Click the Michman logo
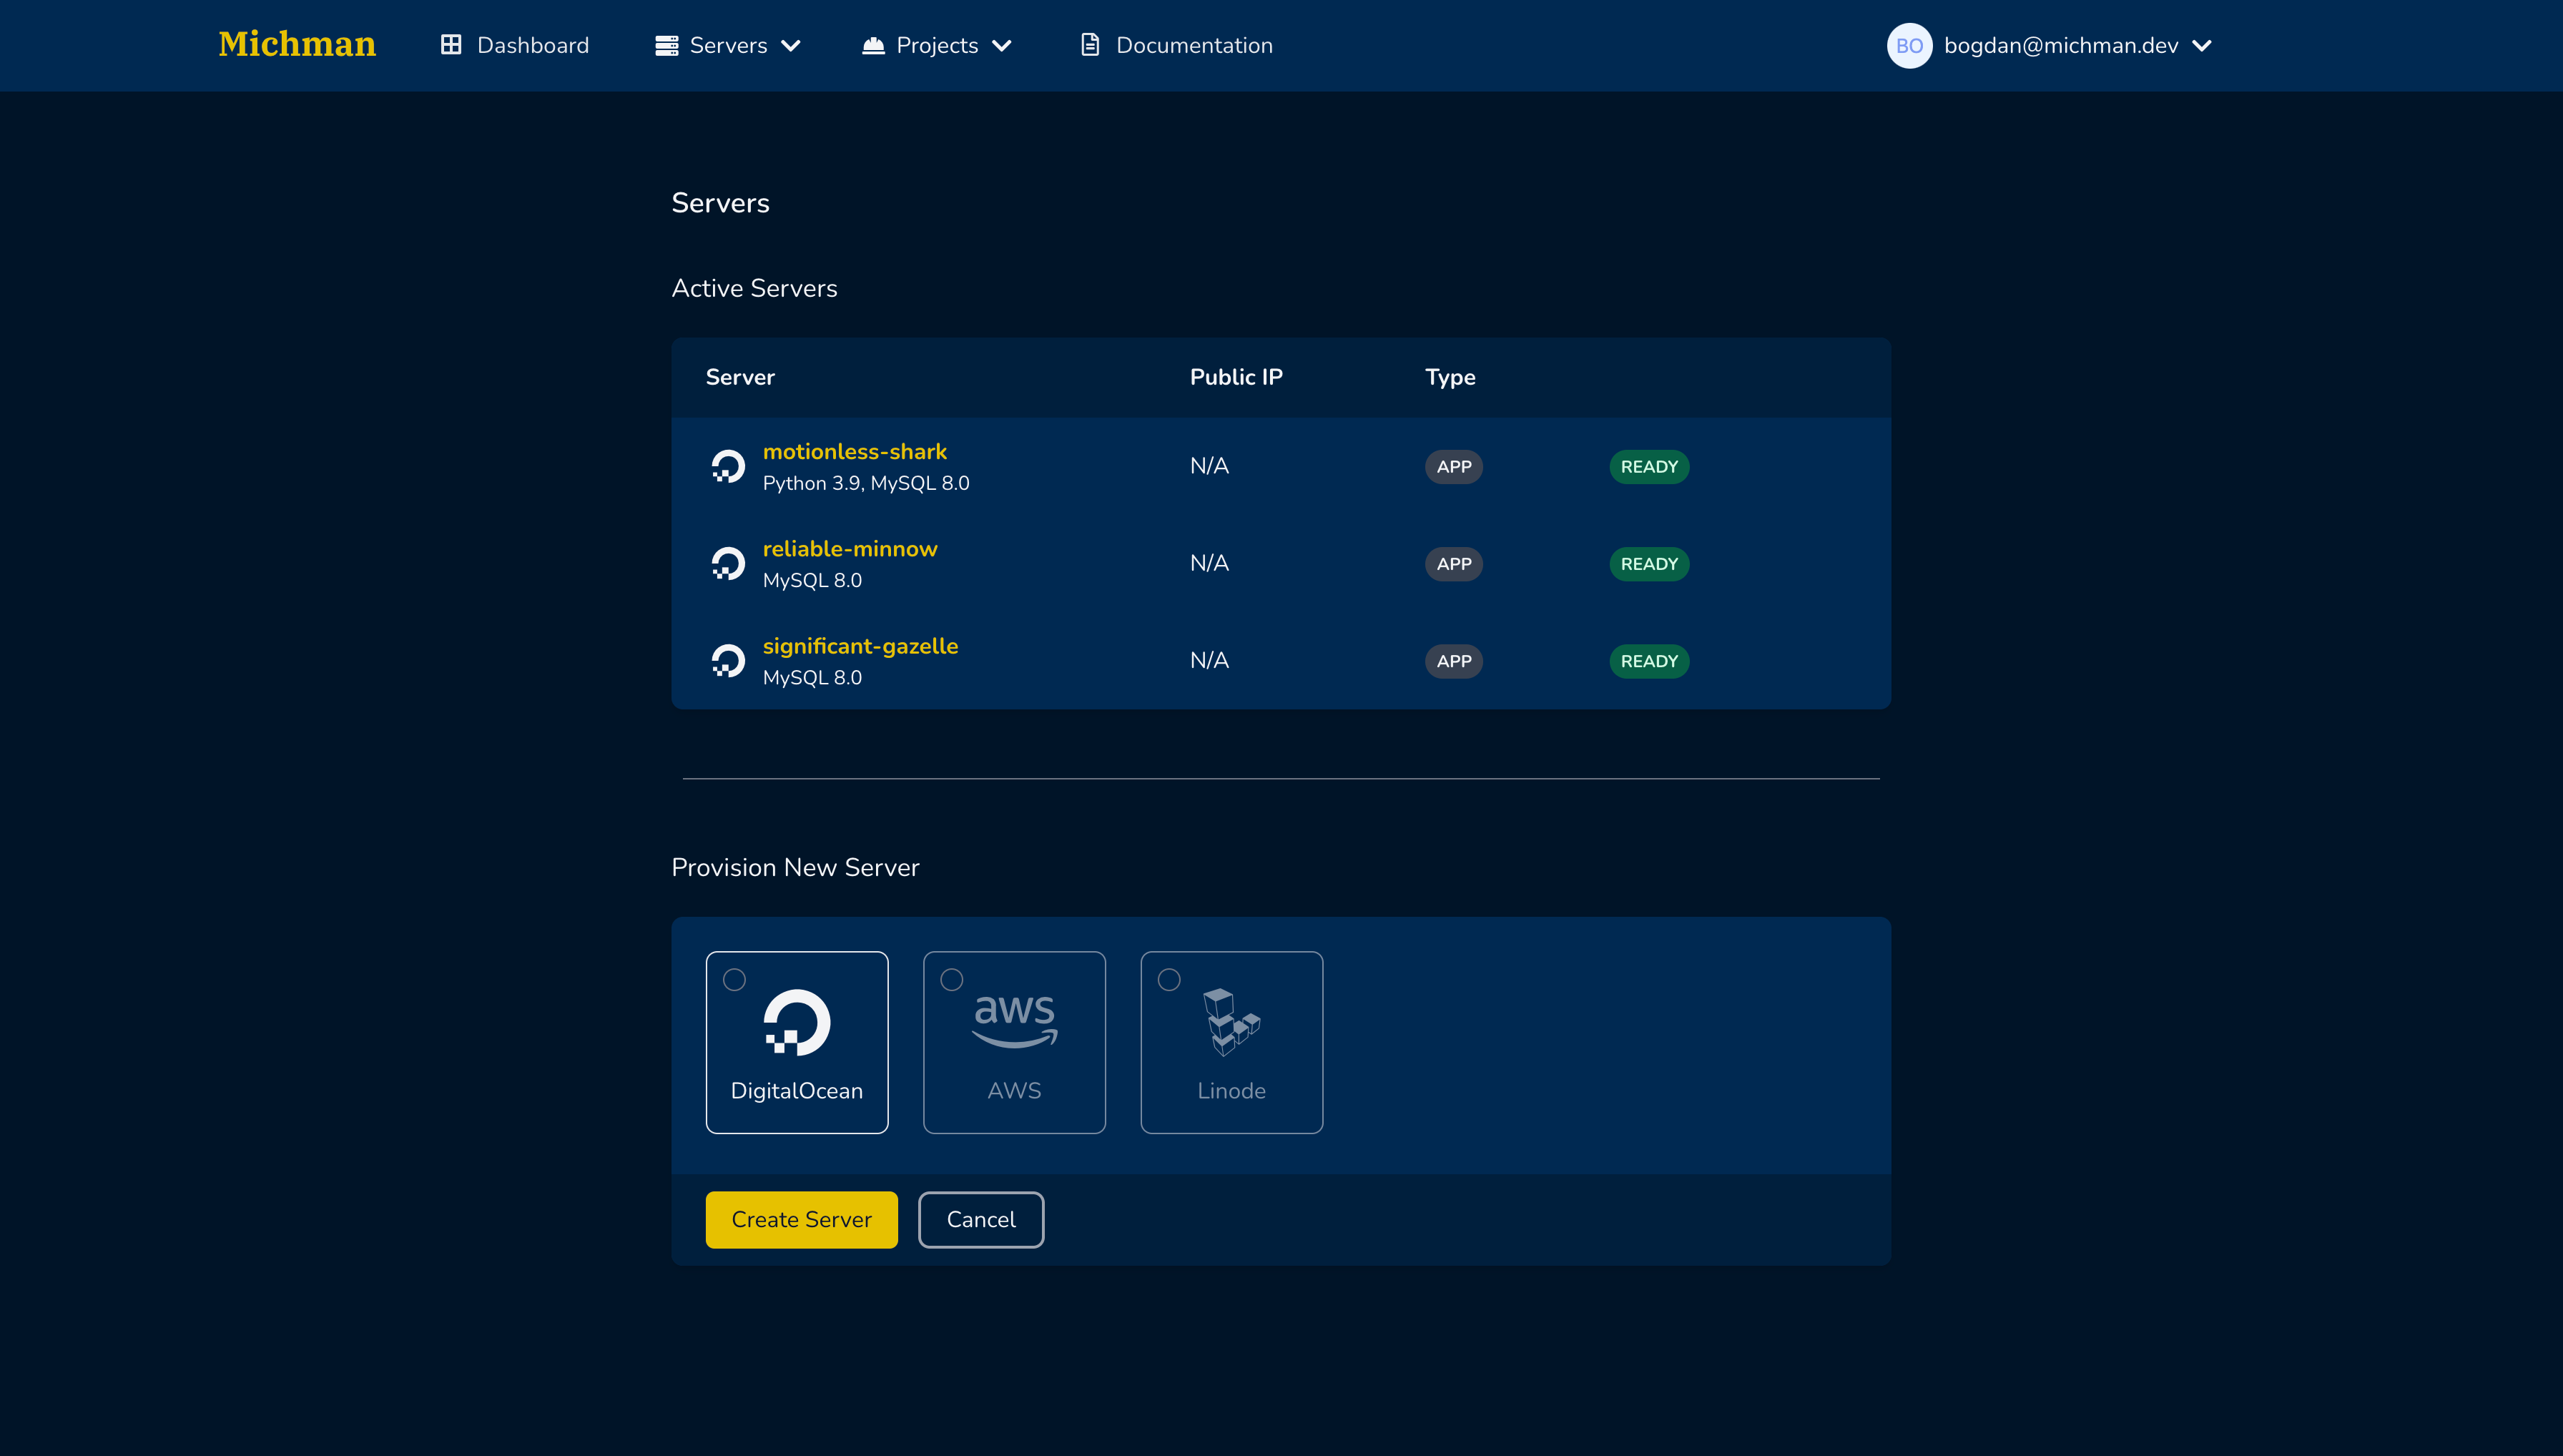 pos(297,45)
